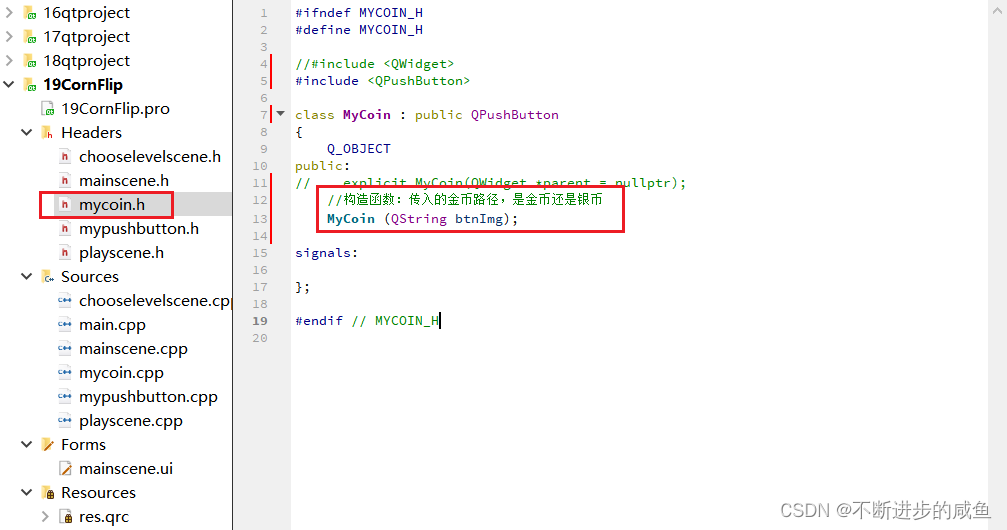
Task: Select 16qtproject in the project tree
Action: [87, 13]
